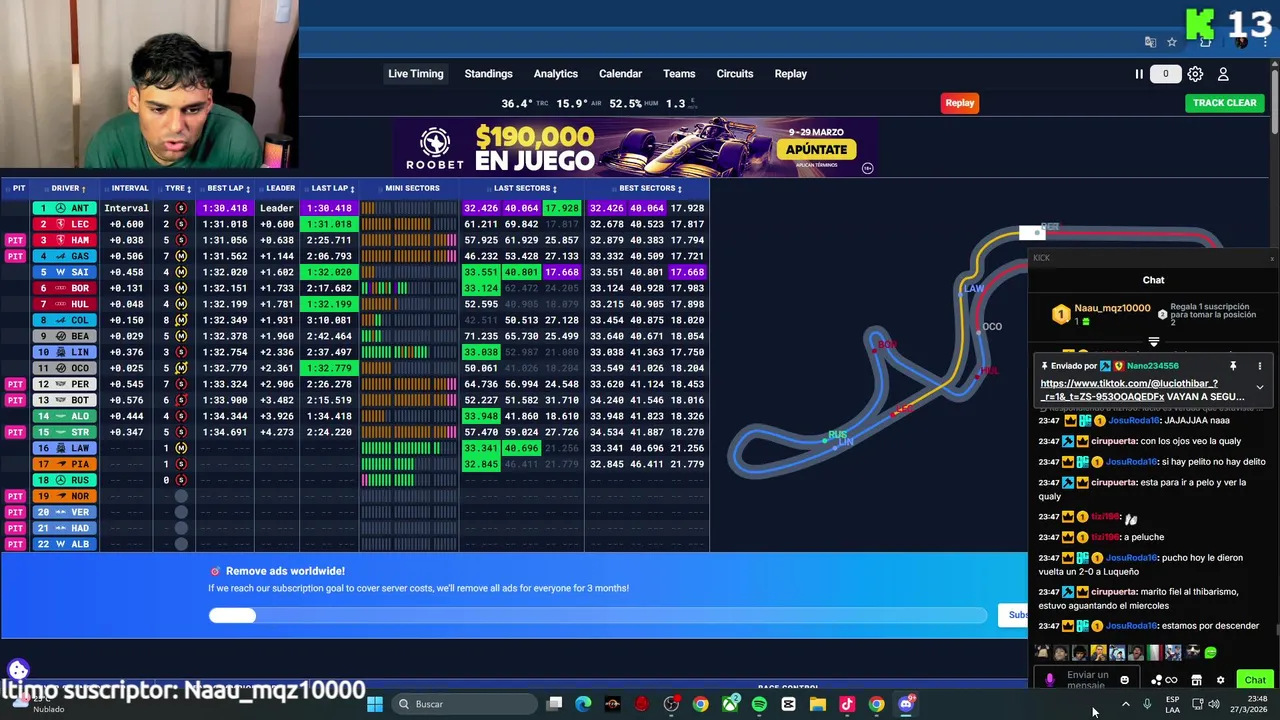Pause the live timing feed

coord(1138,74)
